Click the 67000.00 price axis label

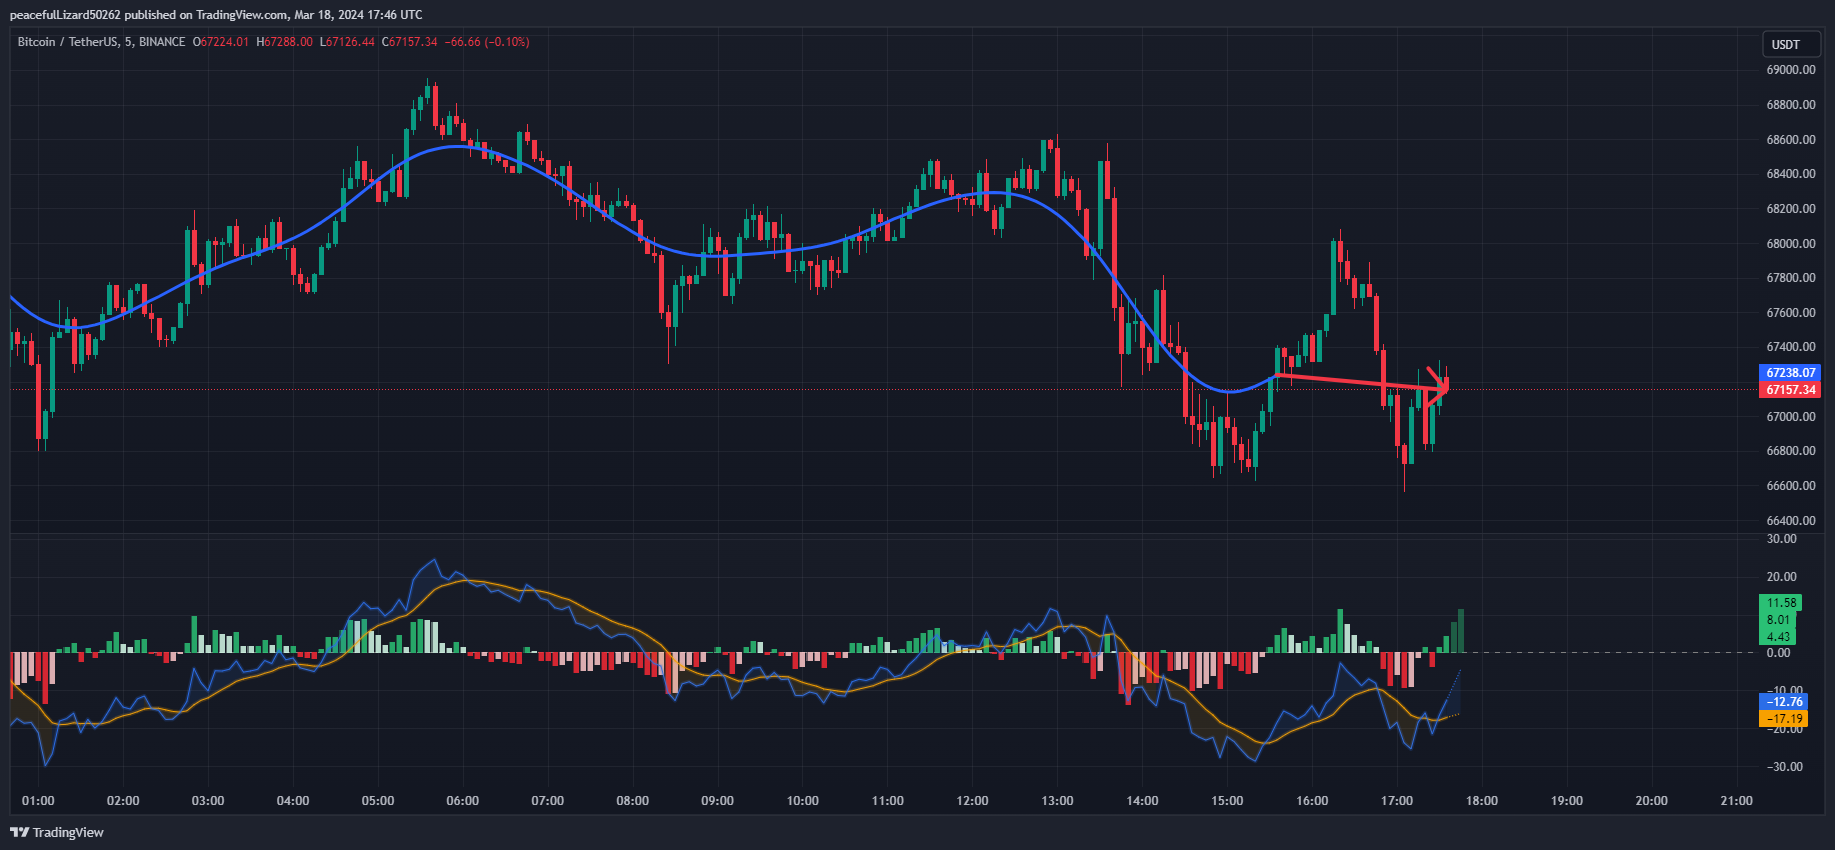coord(1791,417)
